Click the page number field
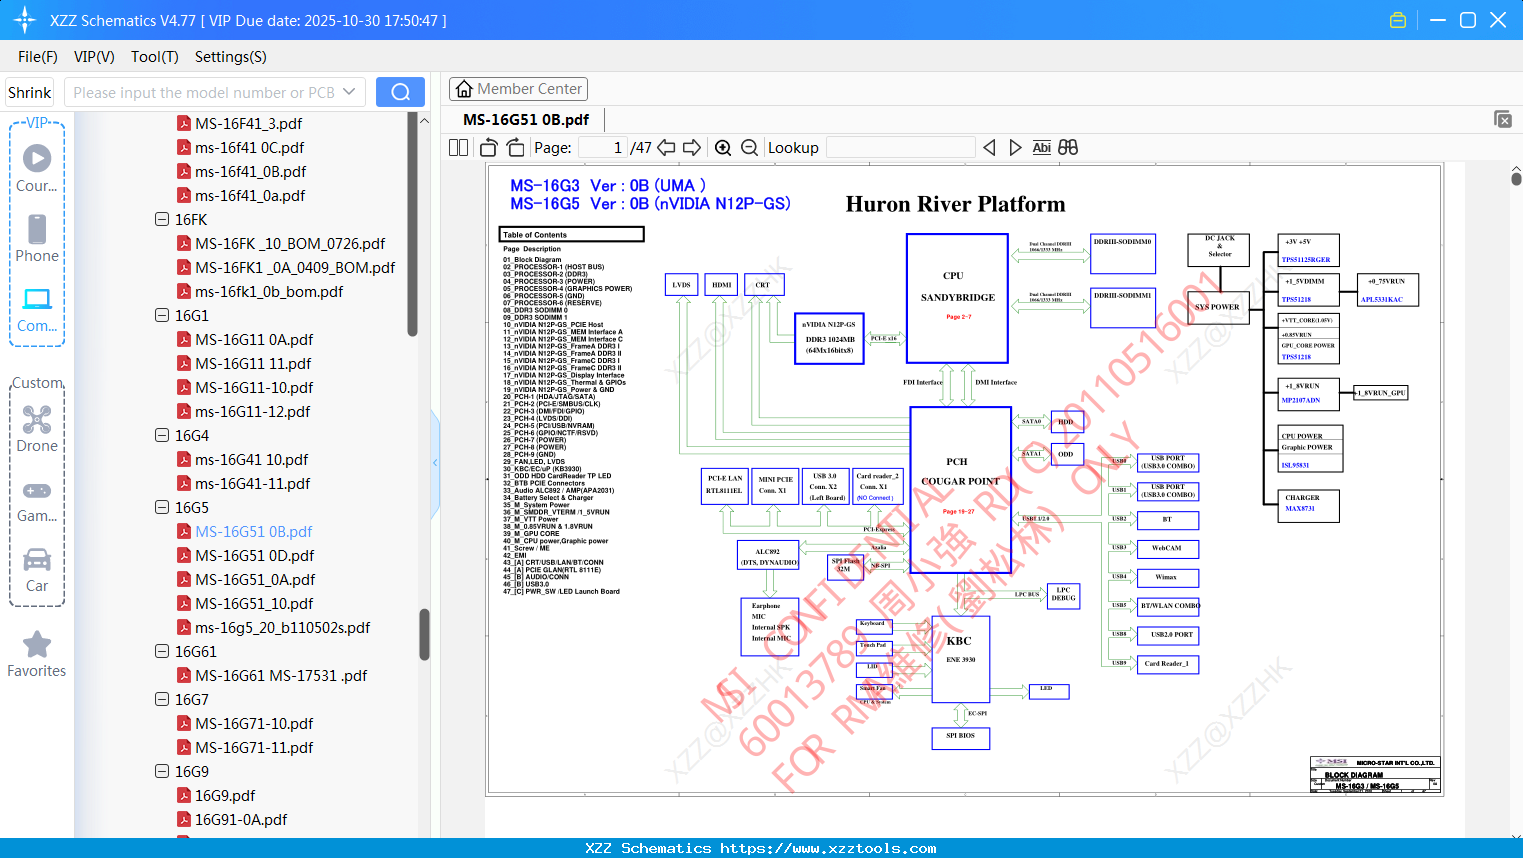The image size is (1523, 858). 603,147
